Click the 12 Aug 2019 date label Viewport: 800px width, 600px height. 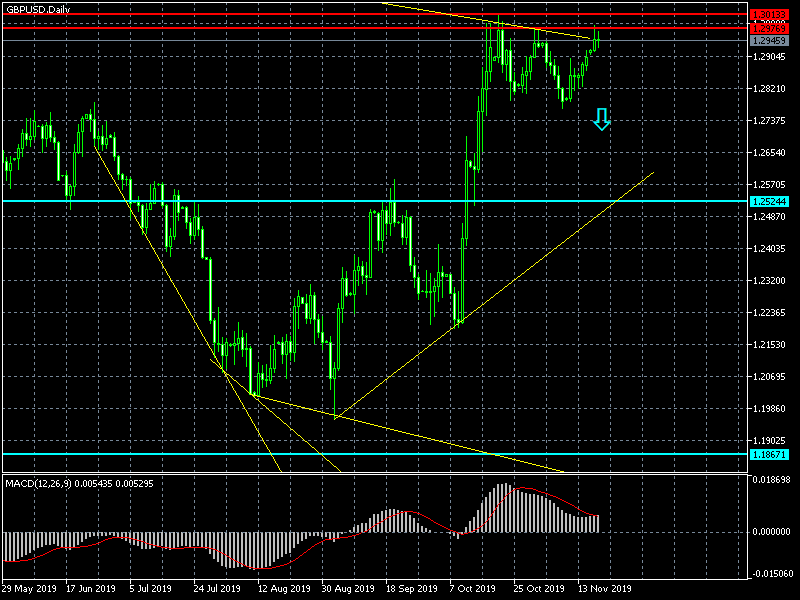tap(284, 589)
